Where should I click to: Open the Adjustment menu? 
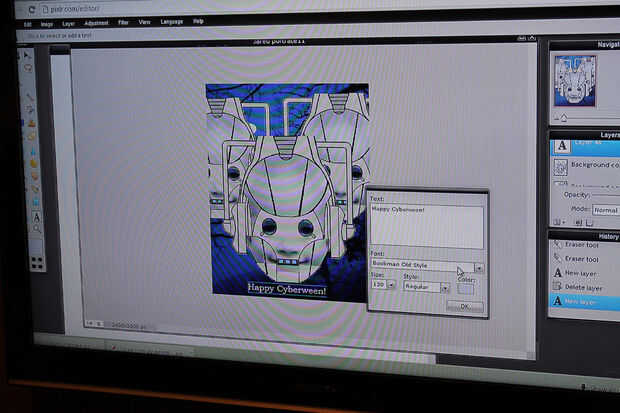pos(96,23)
